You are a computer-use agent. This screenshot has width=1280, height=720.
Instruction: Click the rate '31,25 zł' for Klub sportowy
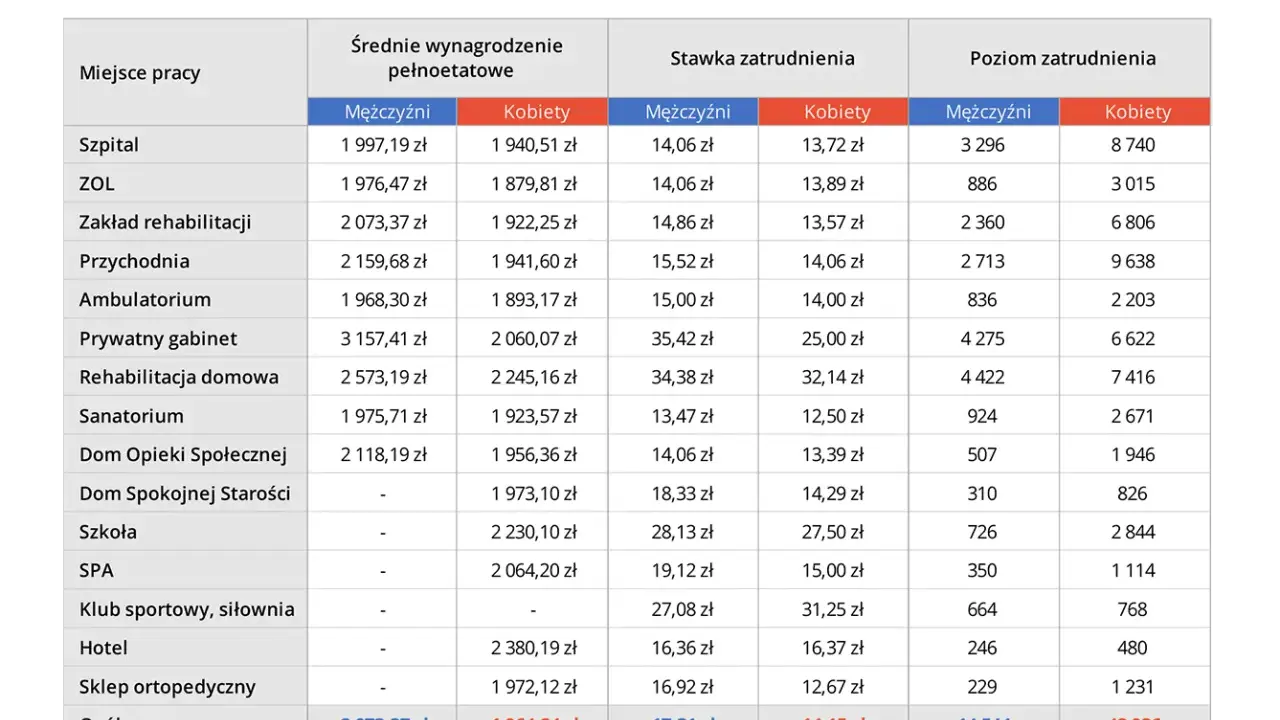833,609
